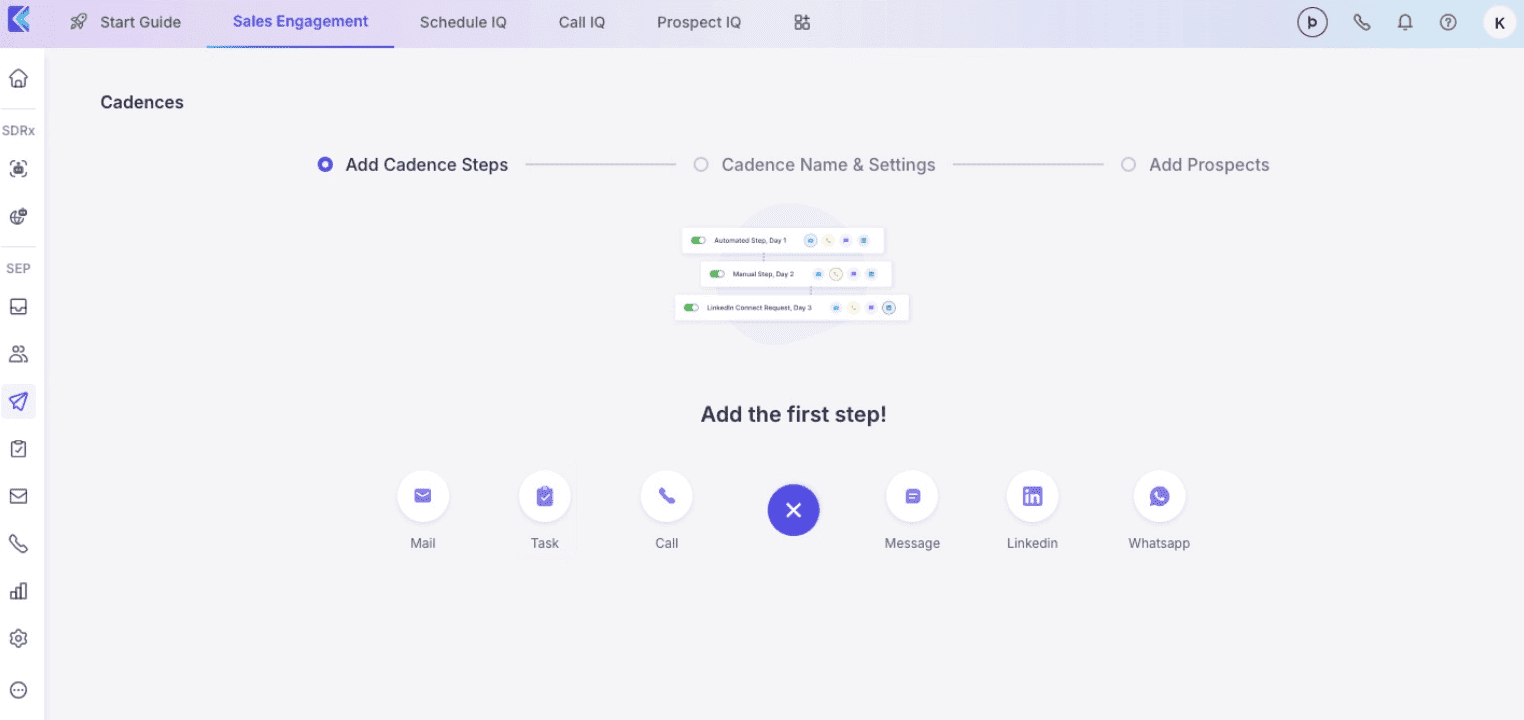Select the Add Prospects step
The width and height of the screenshot is (1524, 720).
[1127, 164]
